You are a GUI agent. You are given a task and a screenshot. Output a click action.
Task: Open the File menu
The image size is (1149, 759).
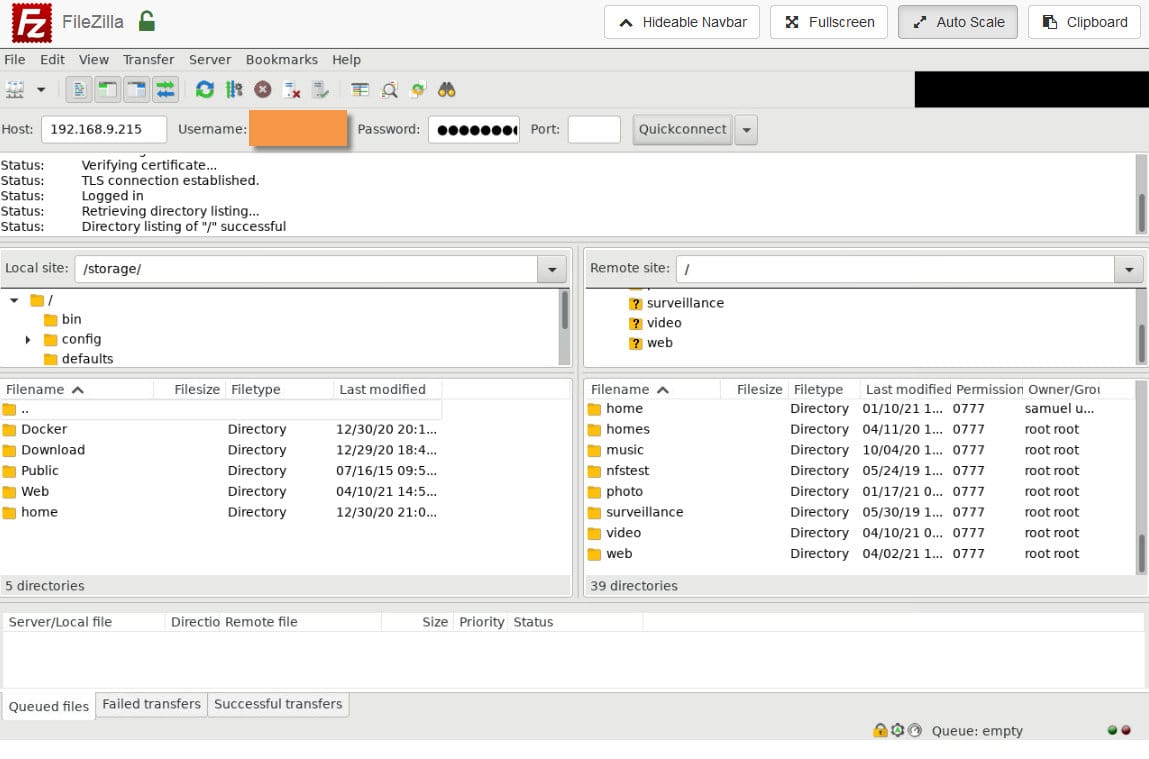click(15, 59)
